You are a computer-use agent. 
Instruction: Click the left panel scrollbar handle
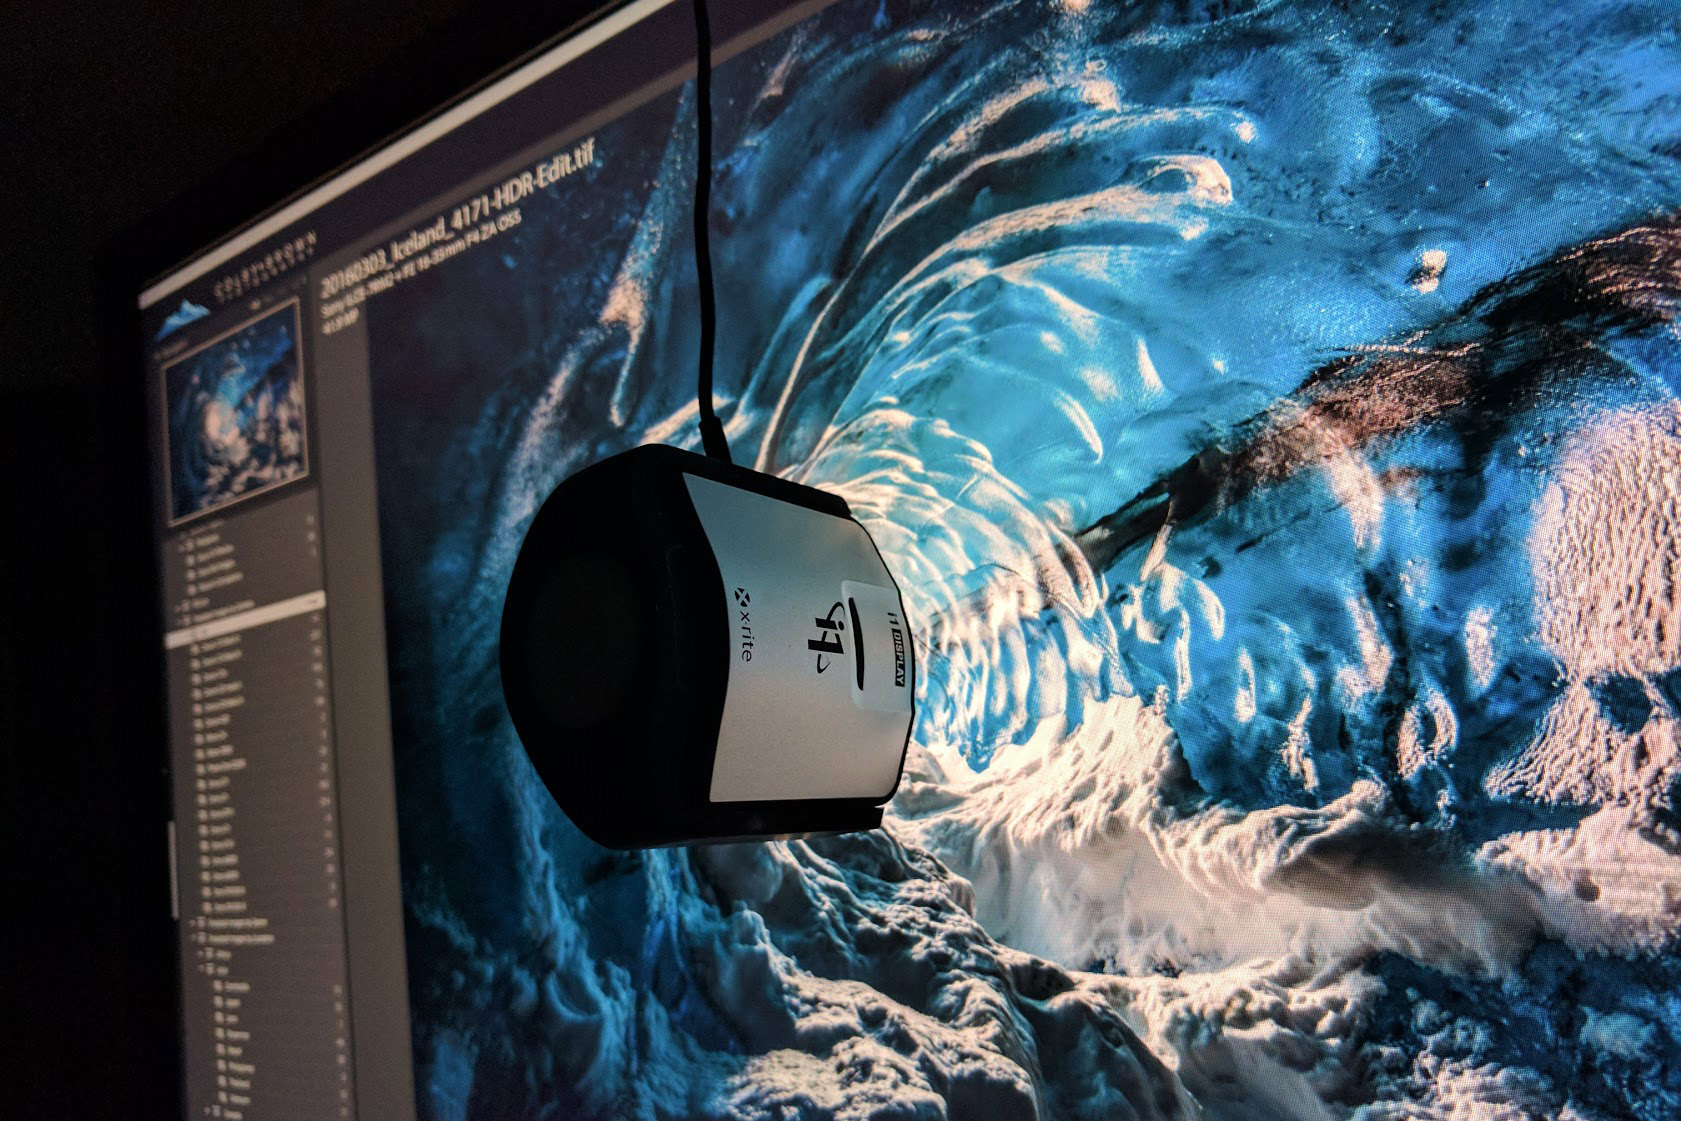click(x=172, y=868)
